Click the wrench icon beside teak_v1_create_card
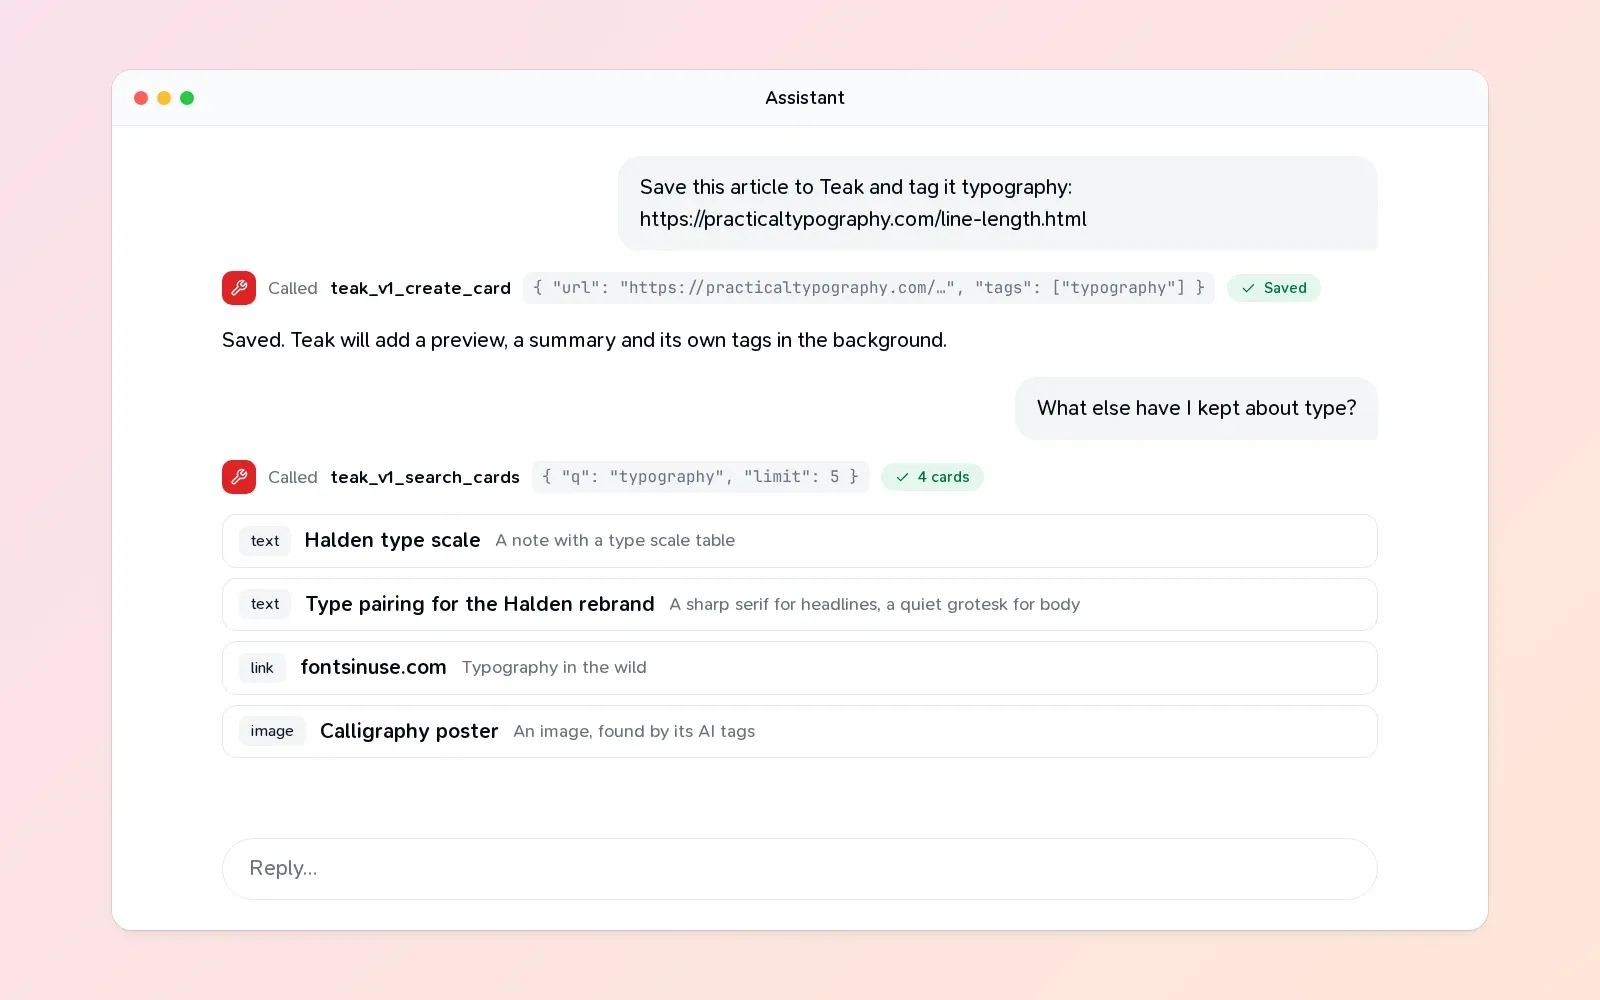The width and height of the screenshot is (1600, 1000). (x=239, y=288)
